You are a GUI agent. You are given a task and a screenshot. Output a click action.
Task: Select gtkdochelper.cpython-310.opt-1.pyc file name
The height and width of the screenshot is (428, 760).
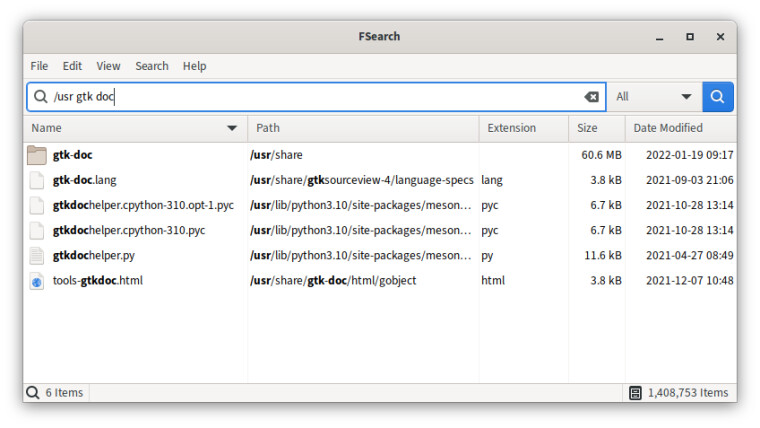[x=143, y=206]
